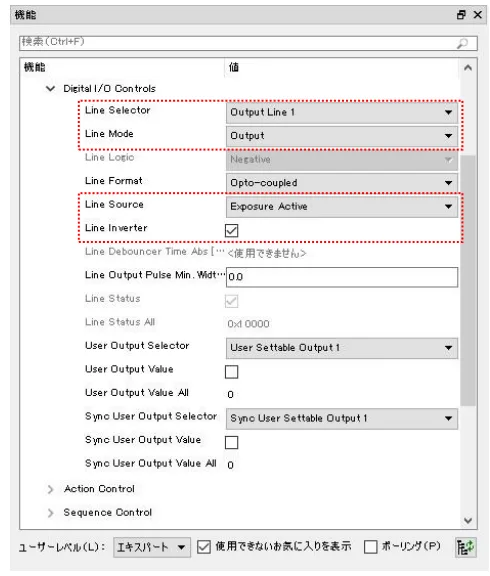This screenshot has width=490, height=576.
Task: Select the Line Selector row label
Action: (x=118, y=110)
